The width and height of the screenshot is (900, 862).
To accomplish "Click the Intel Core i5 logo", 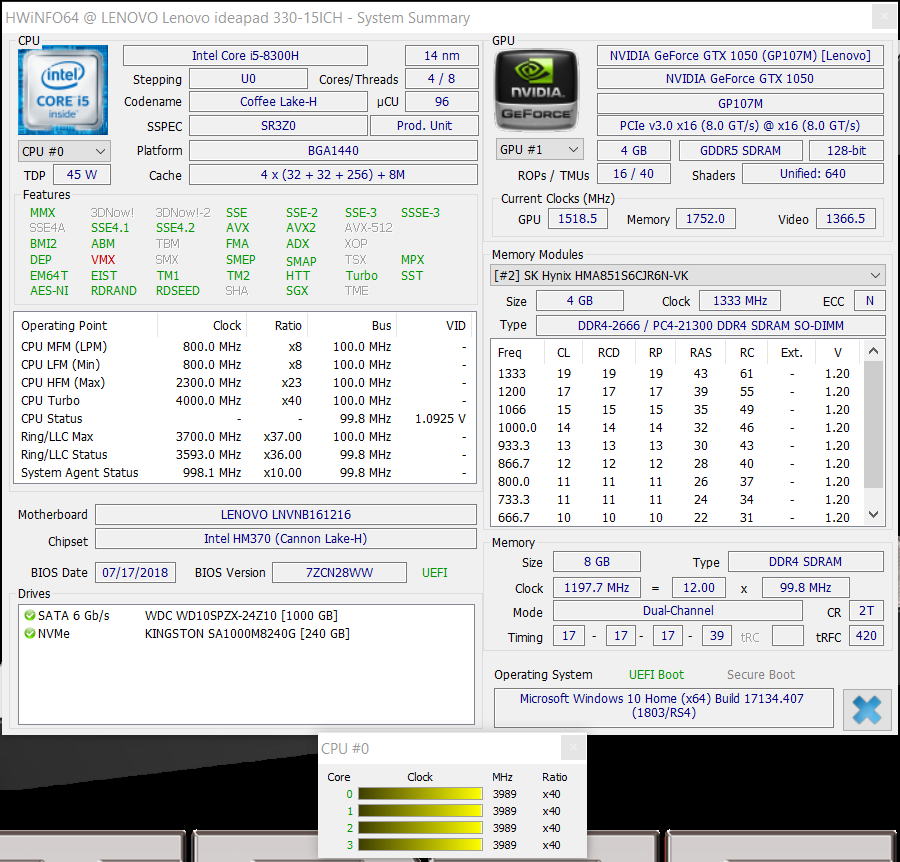I will 63,90.
